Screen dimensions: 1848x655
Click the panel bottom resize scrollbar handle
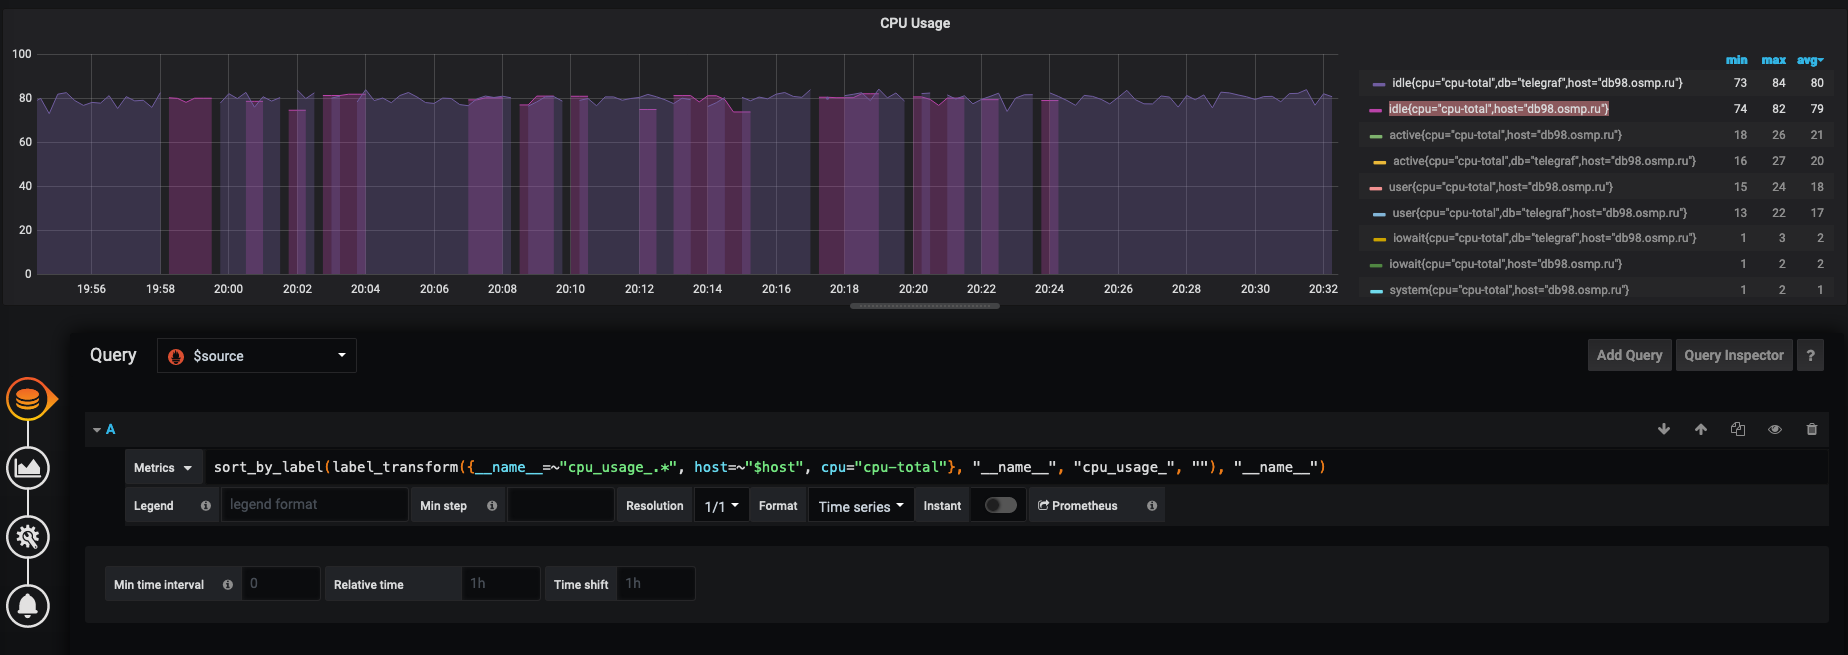[925, 306]
